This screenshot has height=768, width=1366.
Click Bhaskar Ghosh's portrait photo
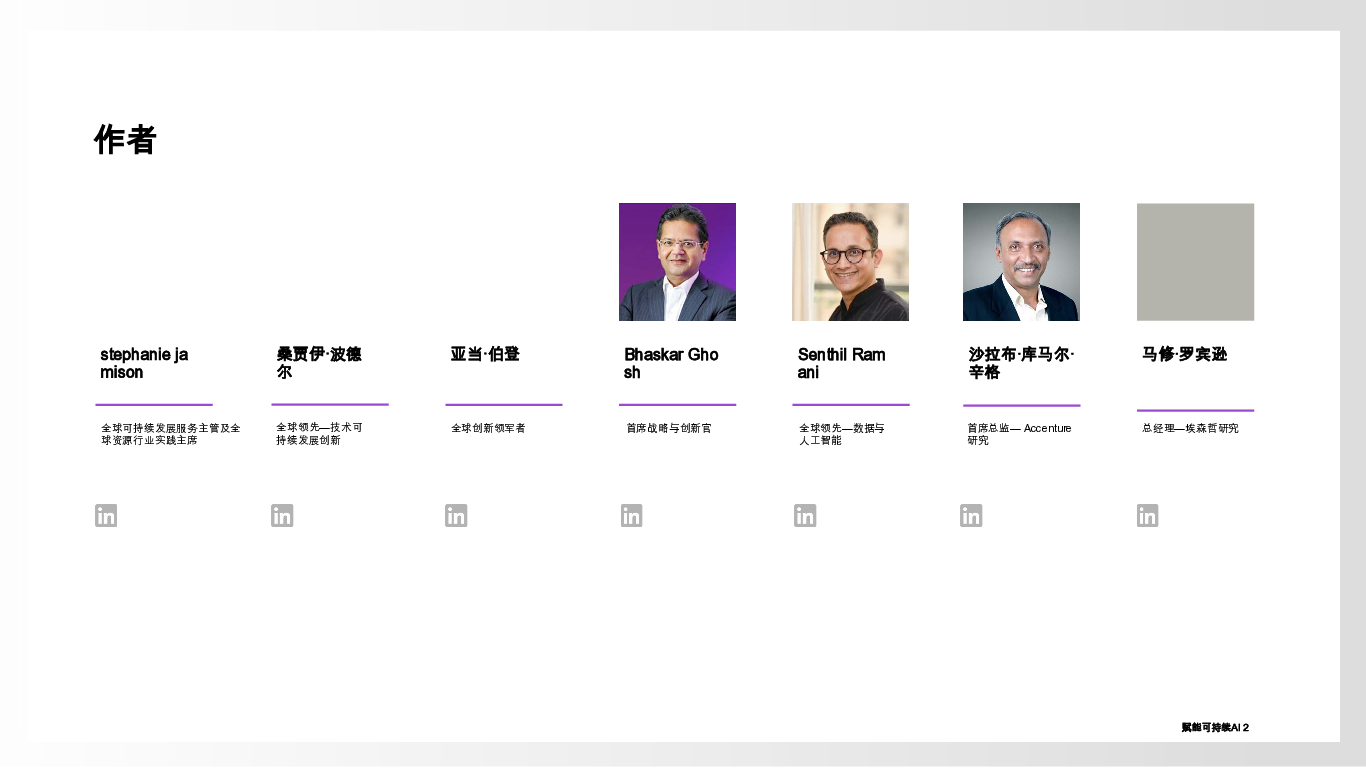677,262
